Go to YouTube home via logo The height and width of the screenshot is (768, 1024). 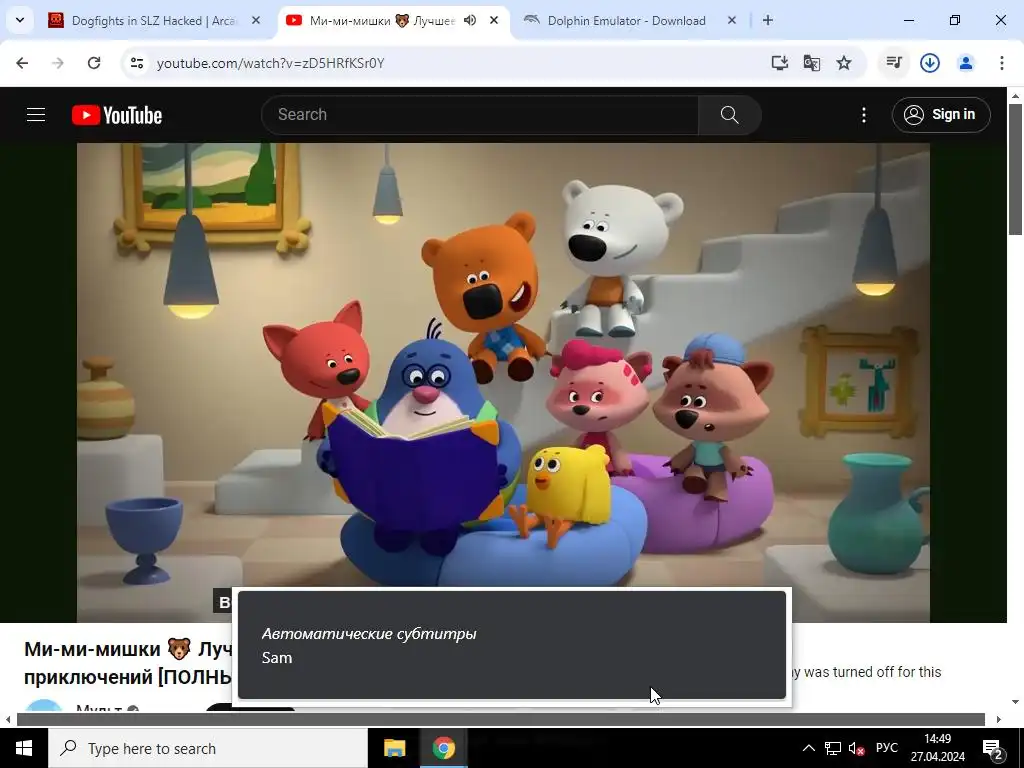tap(117, 115)
